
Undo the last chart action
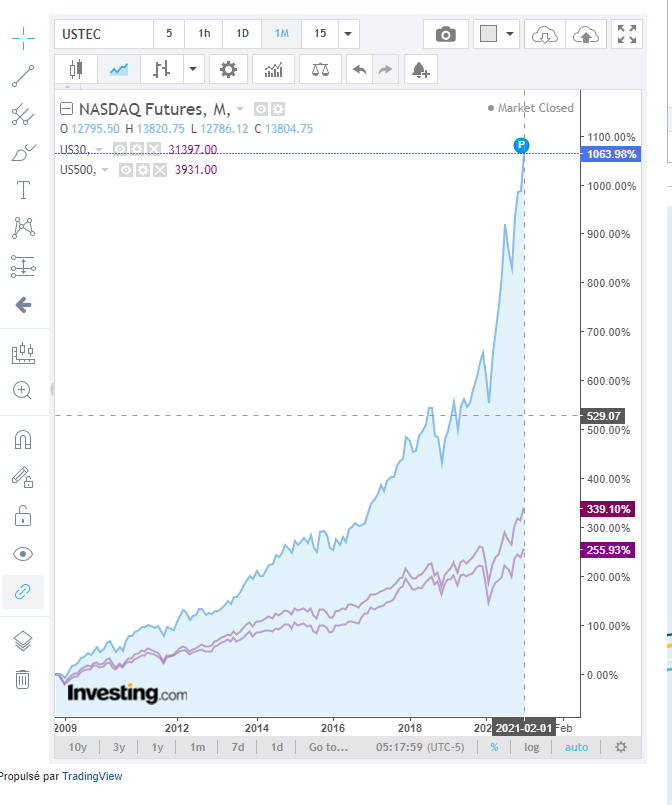359,69
